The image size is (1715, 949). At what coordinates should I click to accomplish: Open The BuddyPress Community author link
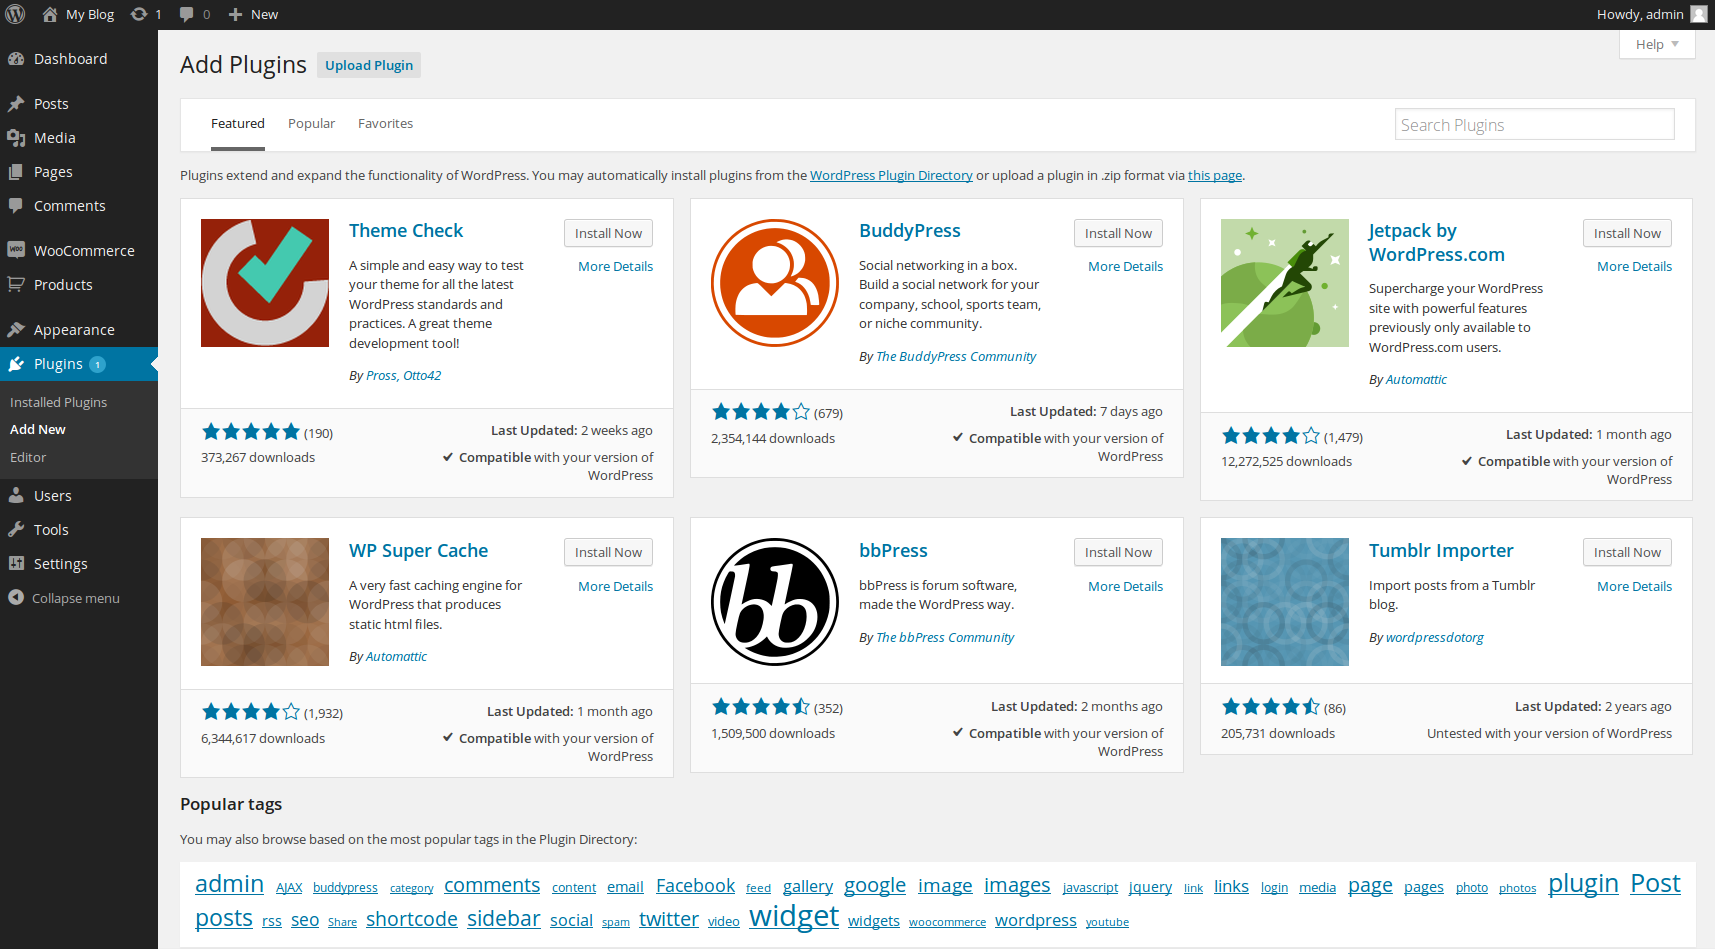pos(956,357)
